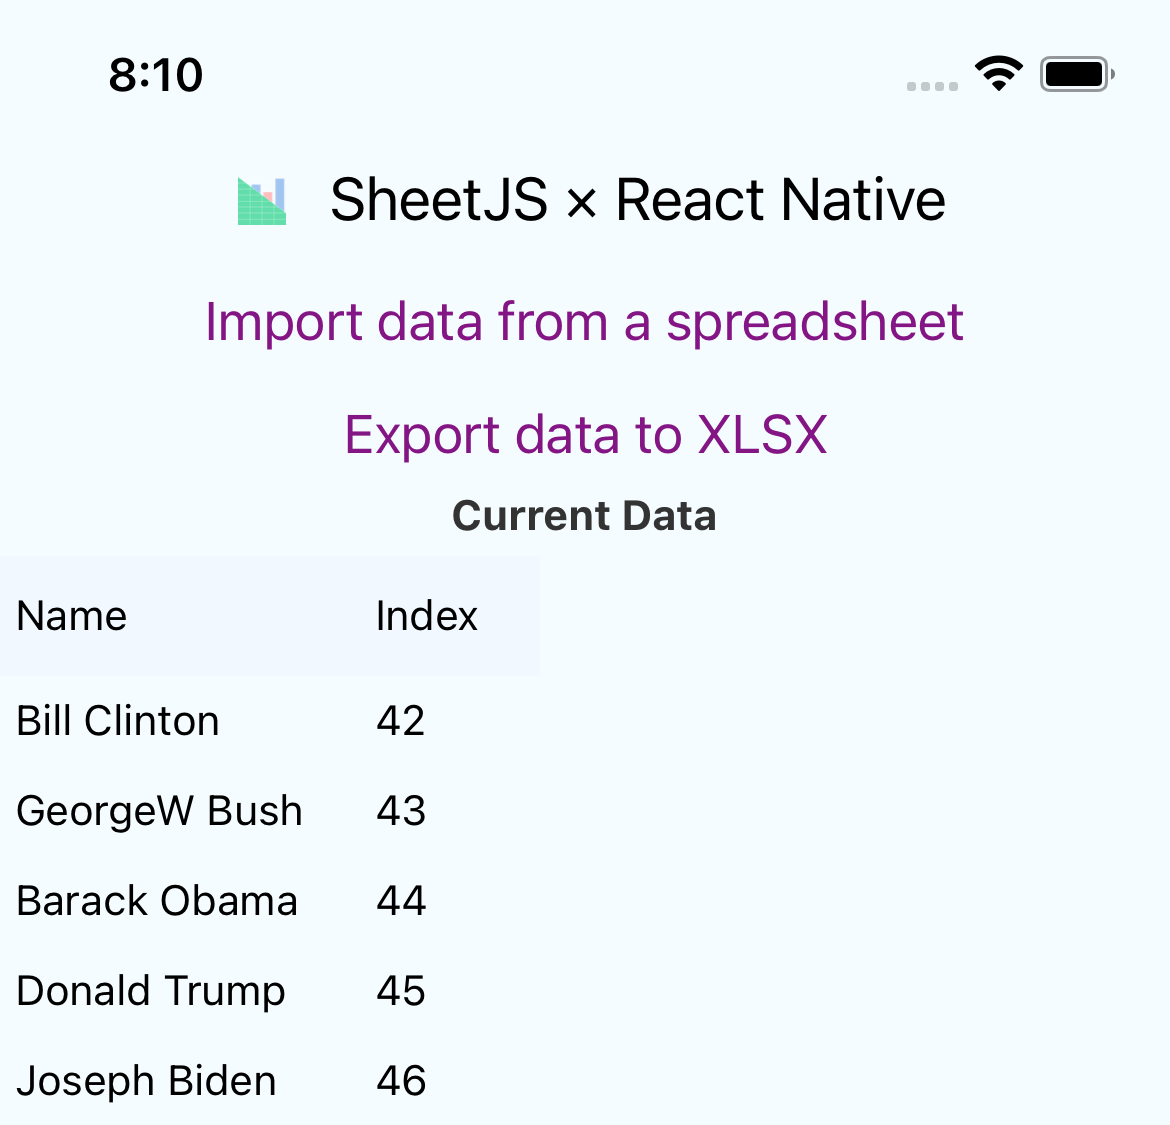Tap the battery indicator icon
1170x1125 pixels.
pyautogui.click(x=1075, y=72)
